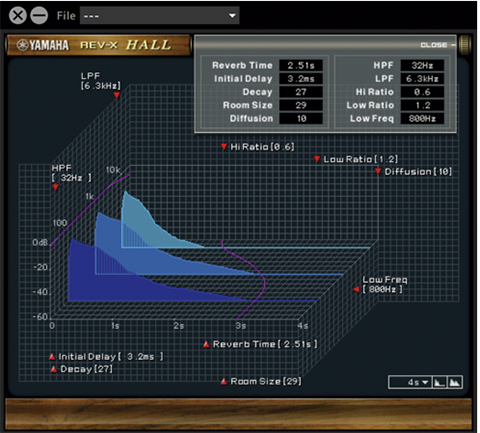Screen dimensions: 480x433
Task: Click the dark blue low-frequency decay envelope
Action: (x=100, y=277)
